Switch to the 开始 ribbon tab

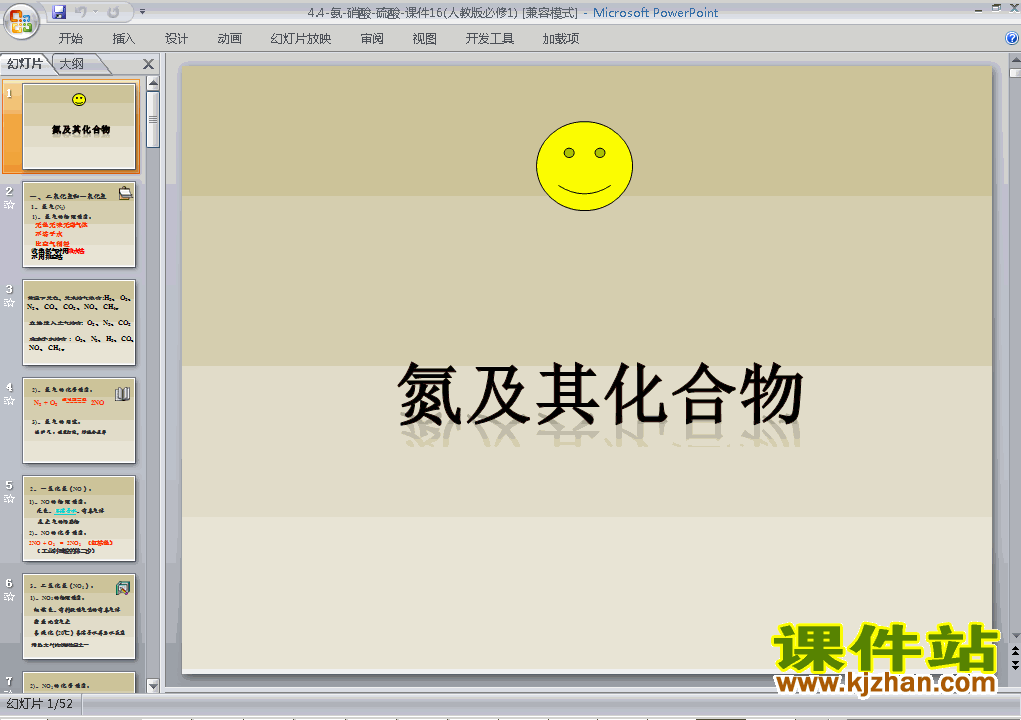(70, 39)
